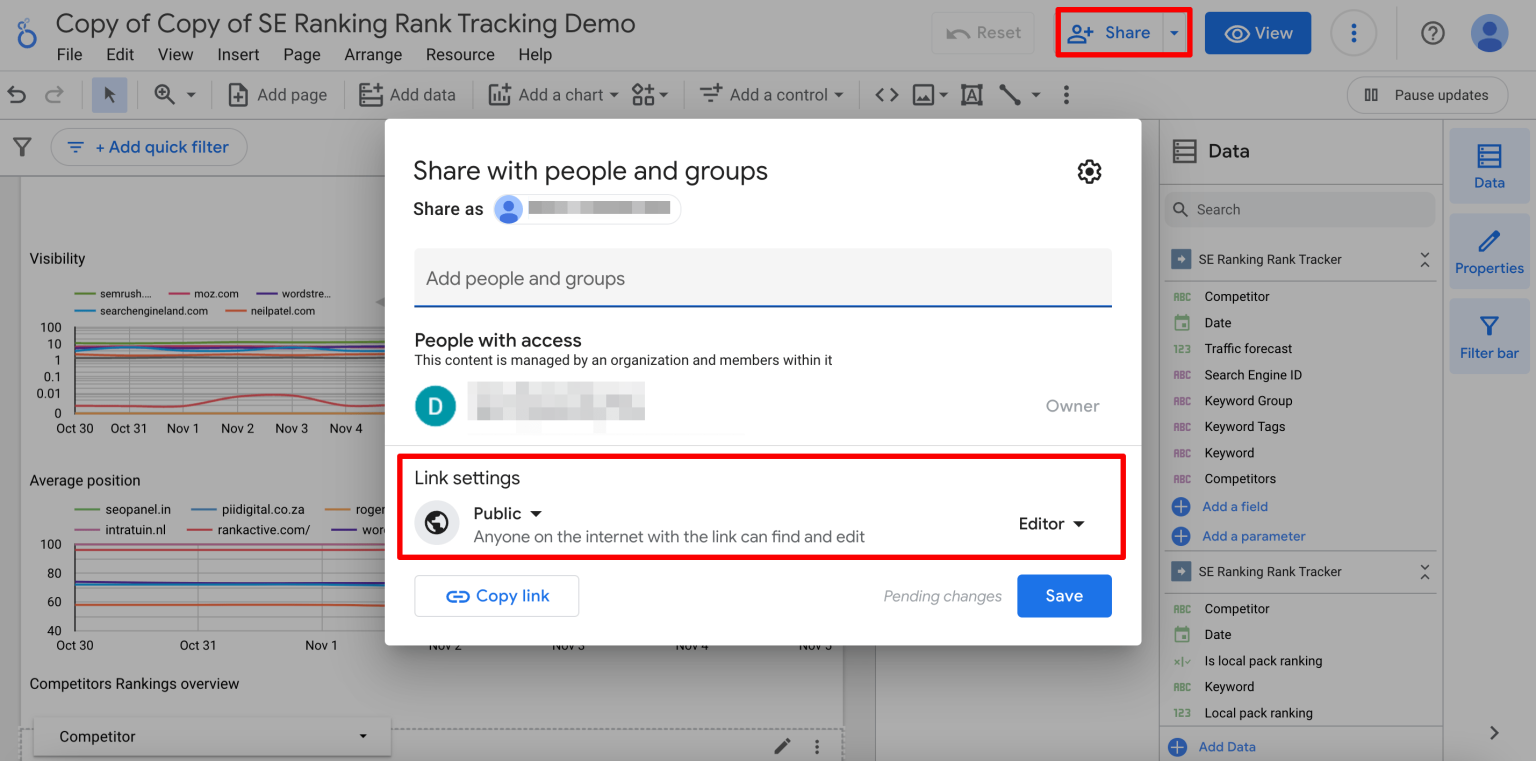1536x761 pixels.
Task: Click the undo arrow icon
Action: pos(17,95)
